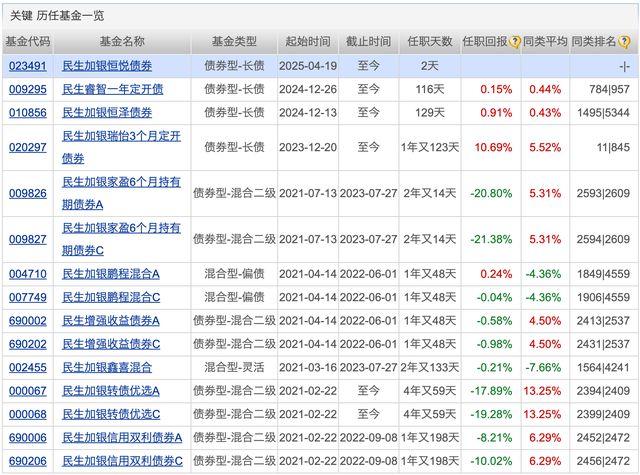Image resolution: width=640 pixels, height=475 pixels.
Task: Select start date 2023-12-20
Action: click(x=308, y=147)
